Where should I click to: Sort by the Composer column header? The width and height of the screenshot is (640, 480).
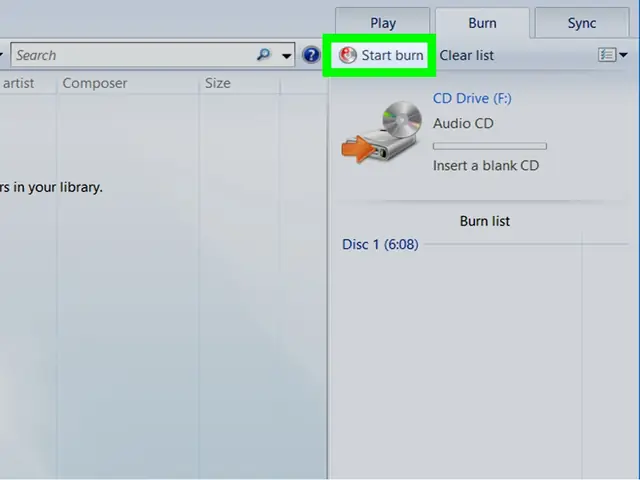[x=95, y=83]
